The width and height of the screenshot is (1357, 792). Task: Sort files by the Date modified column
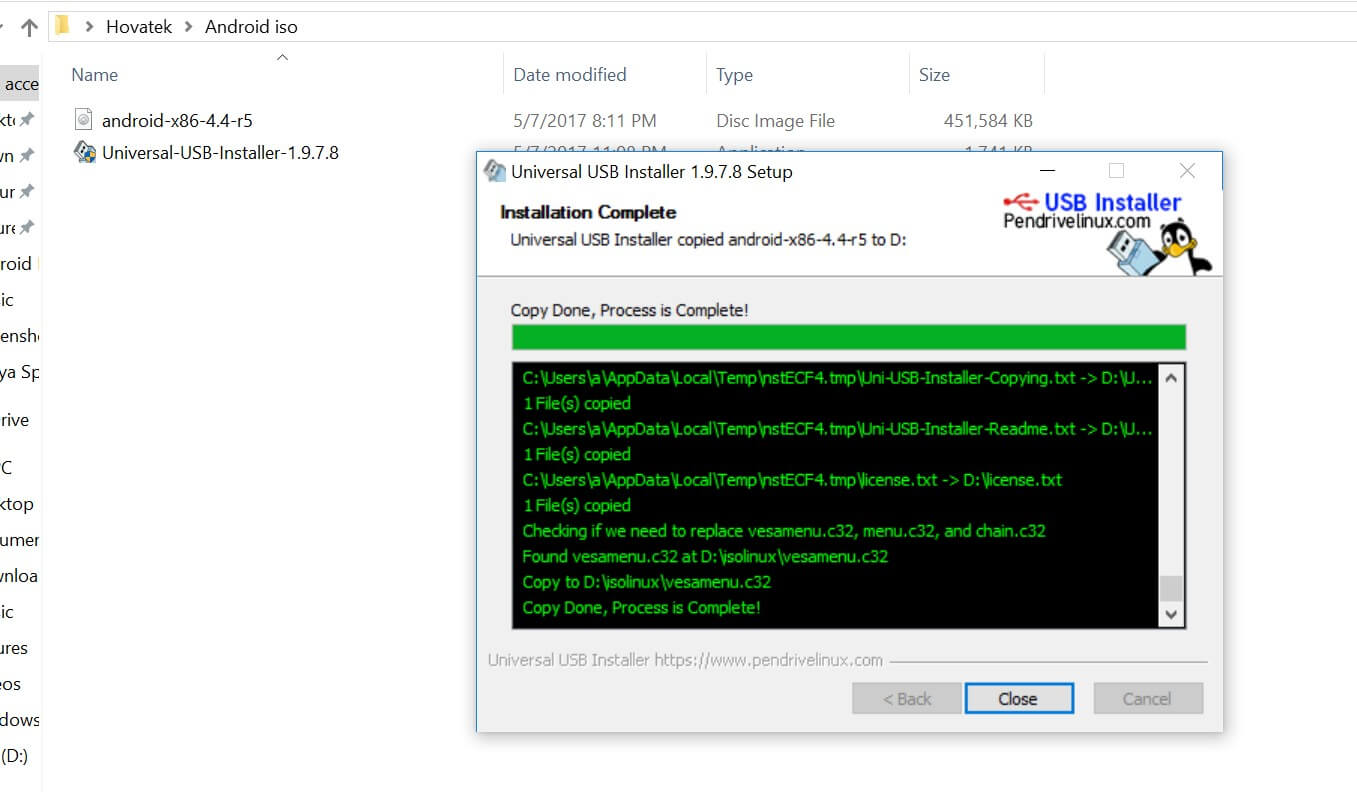coord(568,74)
